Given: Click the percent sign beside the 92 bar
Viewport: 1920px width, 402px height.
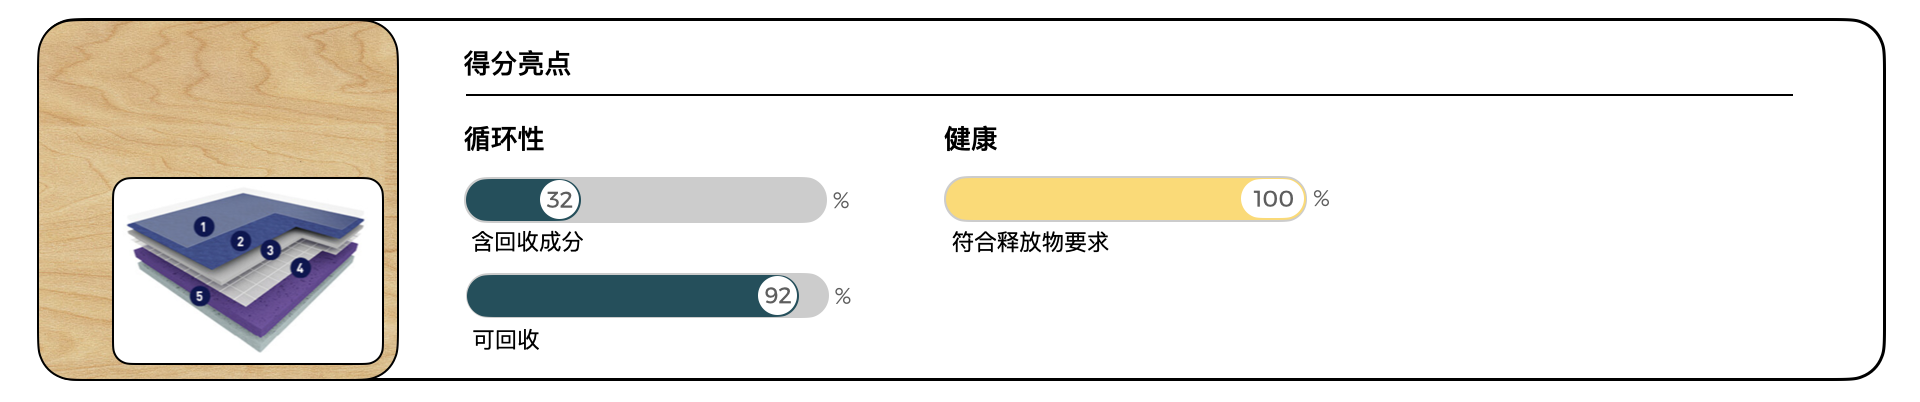Looking at the screenshot, I should click(x=843, y=297).
